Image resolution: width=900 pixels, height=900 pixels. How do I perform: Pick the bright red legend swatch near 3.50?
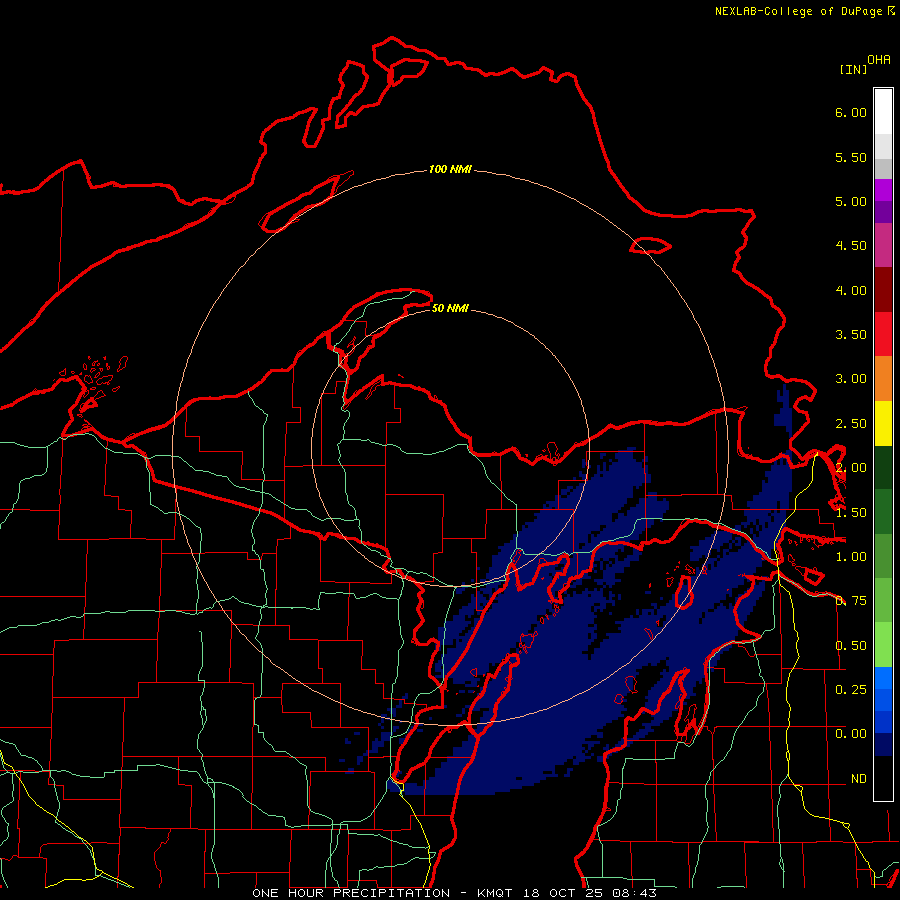point(883,334)
